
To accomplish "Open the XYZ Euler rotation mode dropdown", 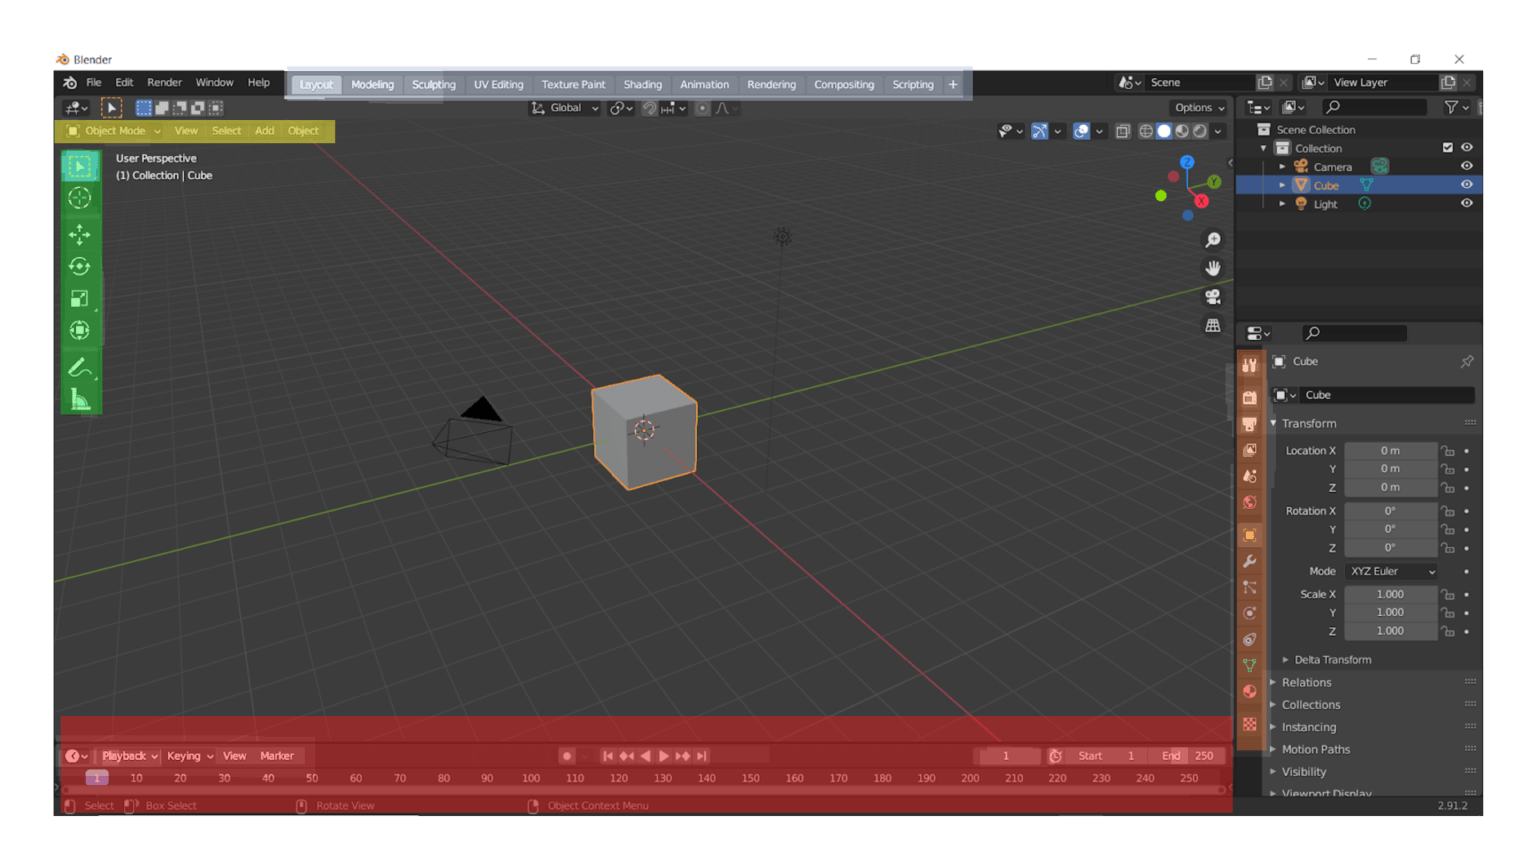I will coord(1390,571).
